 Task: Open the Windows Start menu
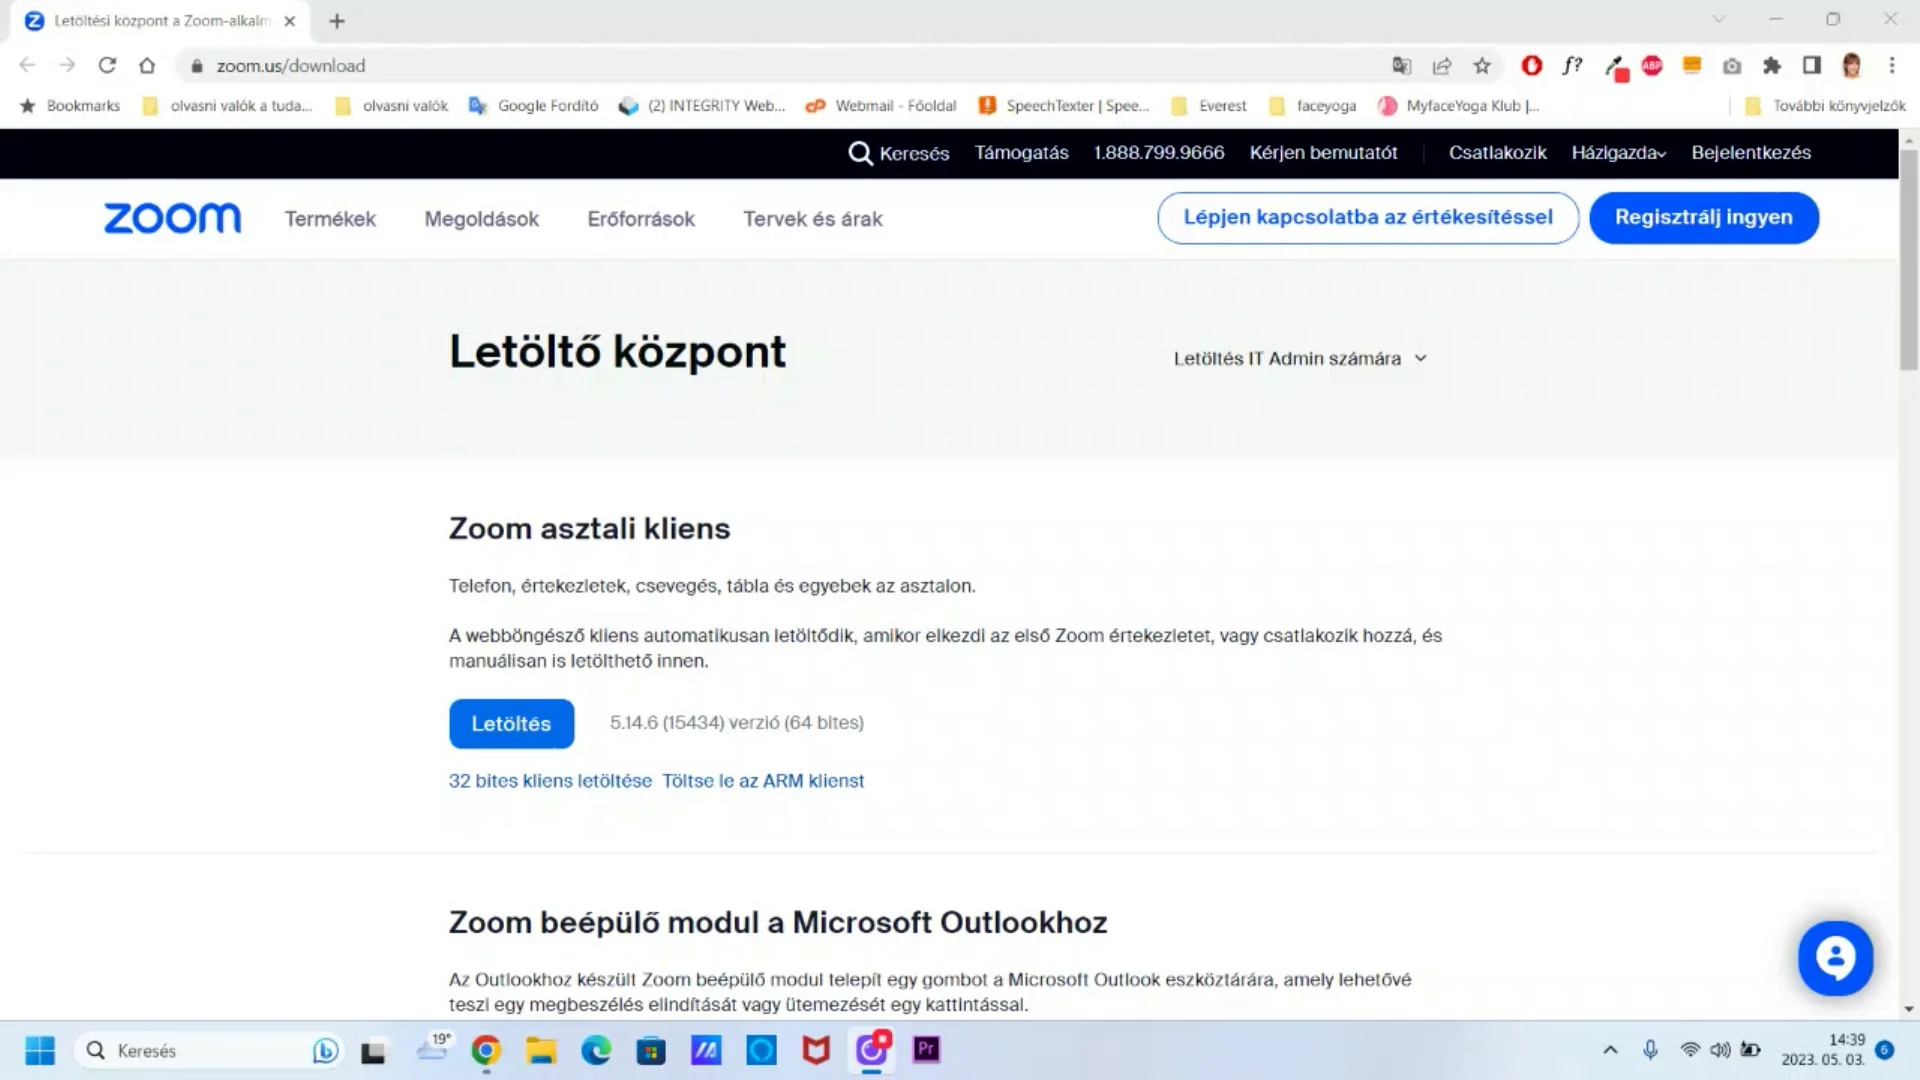tap(40, 1050)
